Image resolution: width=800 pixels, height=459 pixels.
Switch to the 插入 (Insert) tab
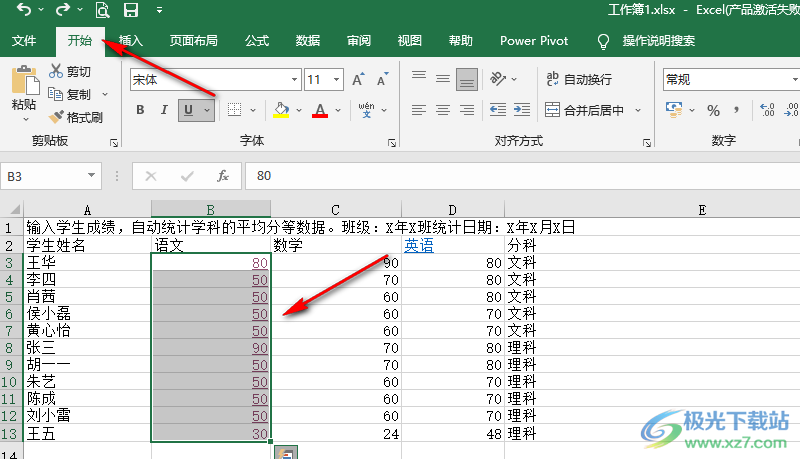pos(130,41)
